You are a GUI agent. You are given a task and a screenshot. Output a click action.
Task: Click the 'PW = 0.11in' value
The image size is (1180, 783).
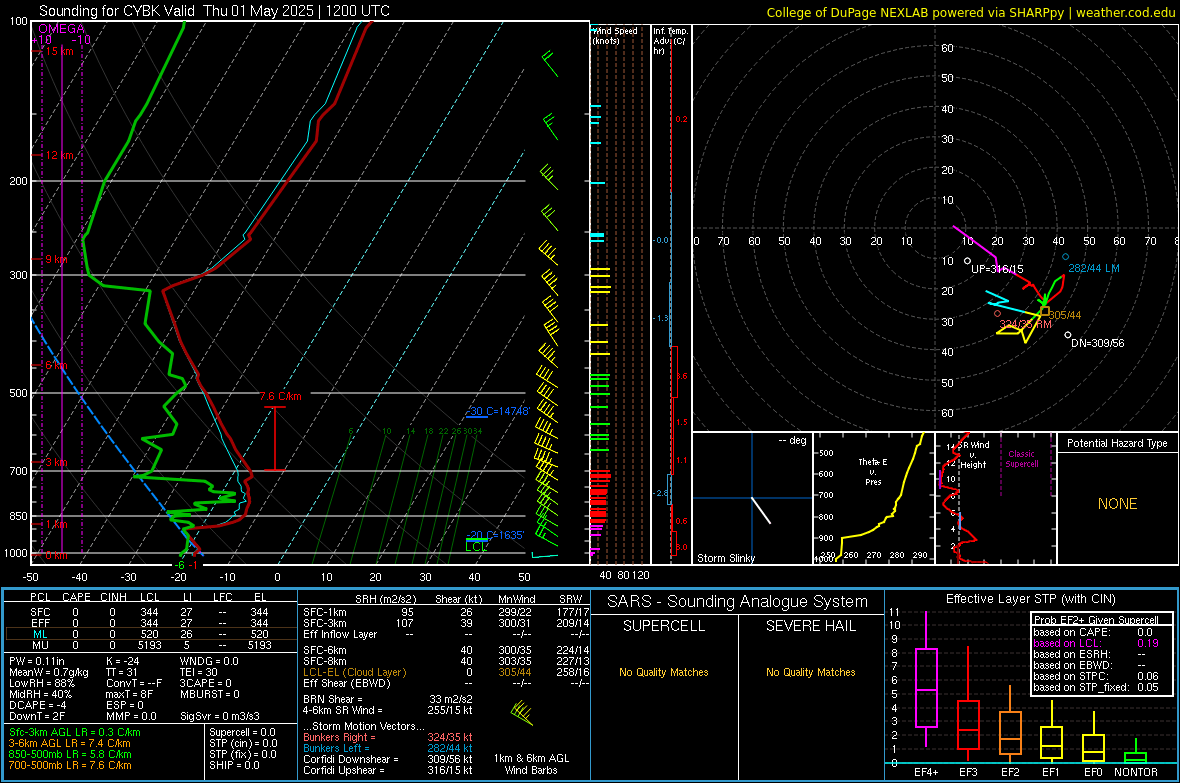point(37,661)
